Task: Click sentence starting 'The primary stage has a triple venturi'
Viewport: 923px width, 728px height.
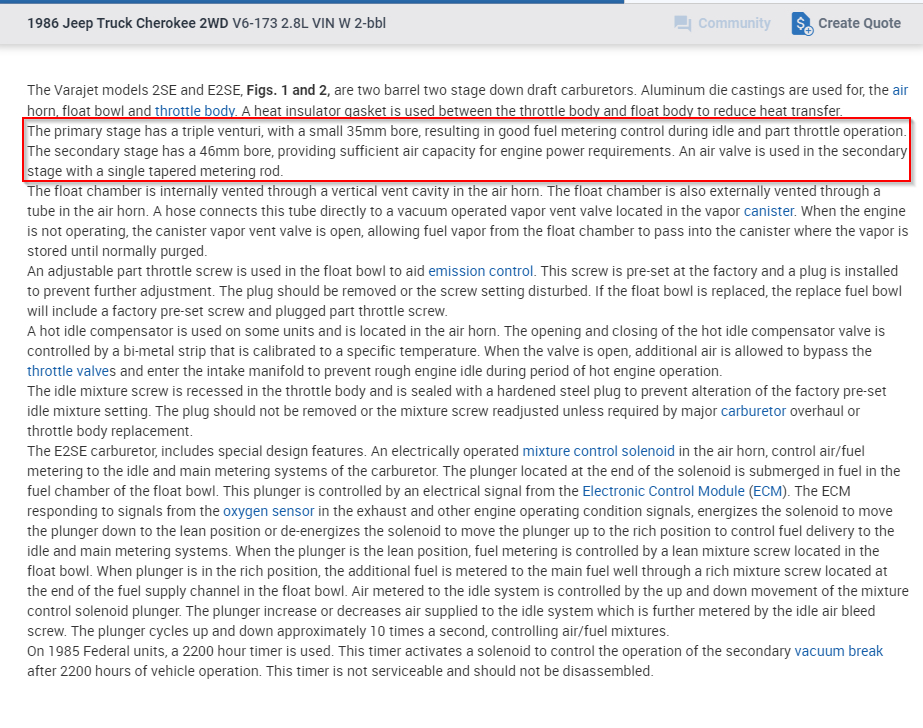Action: [466, 131]
